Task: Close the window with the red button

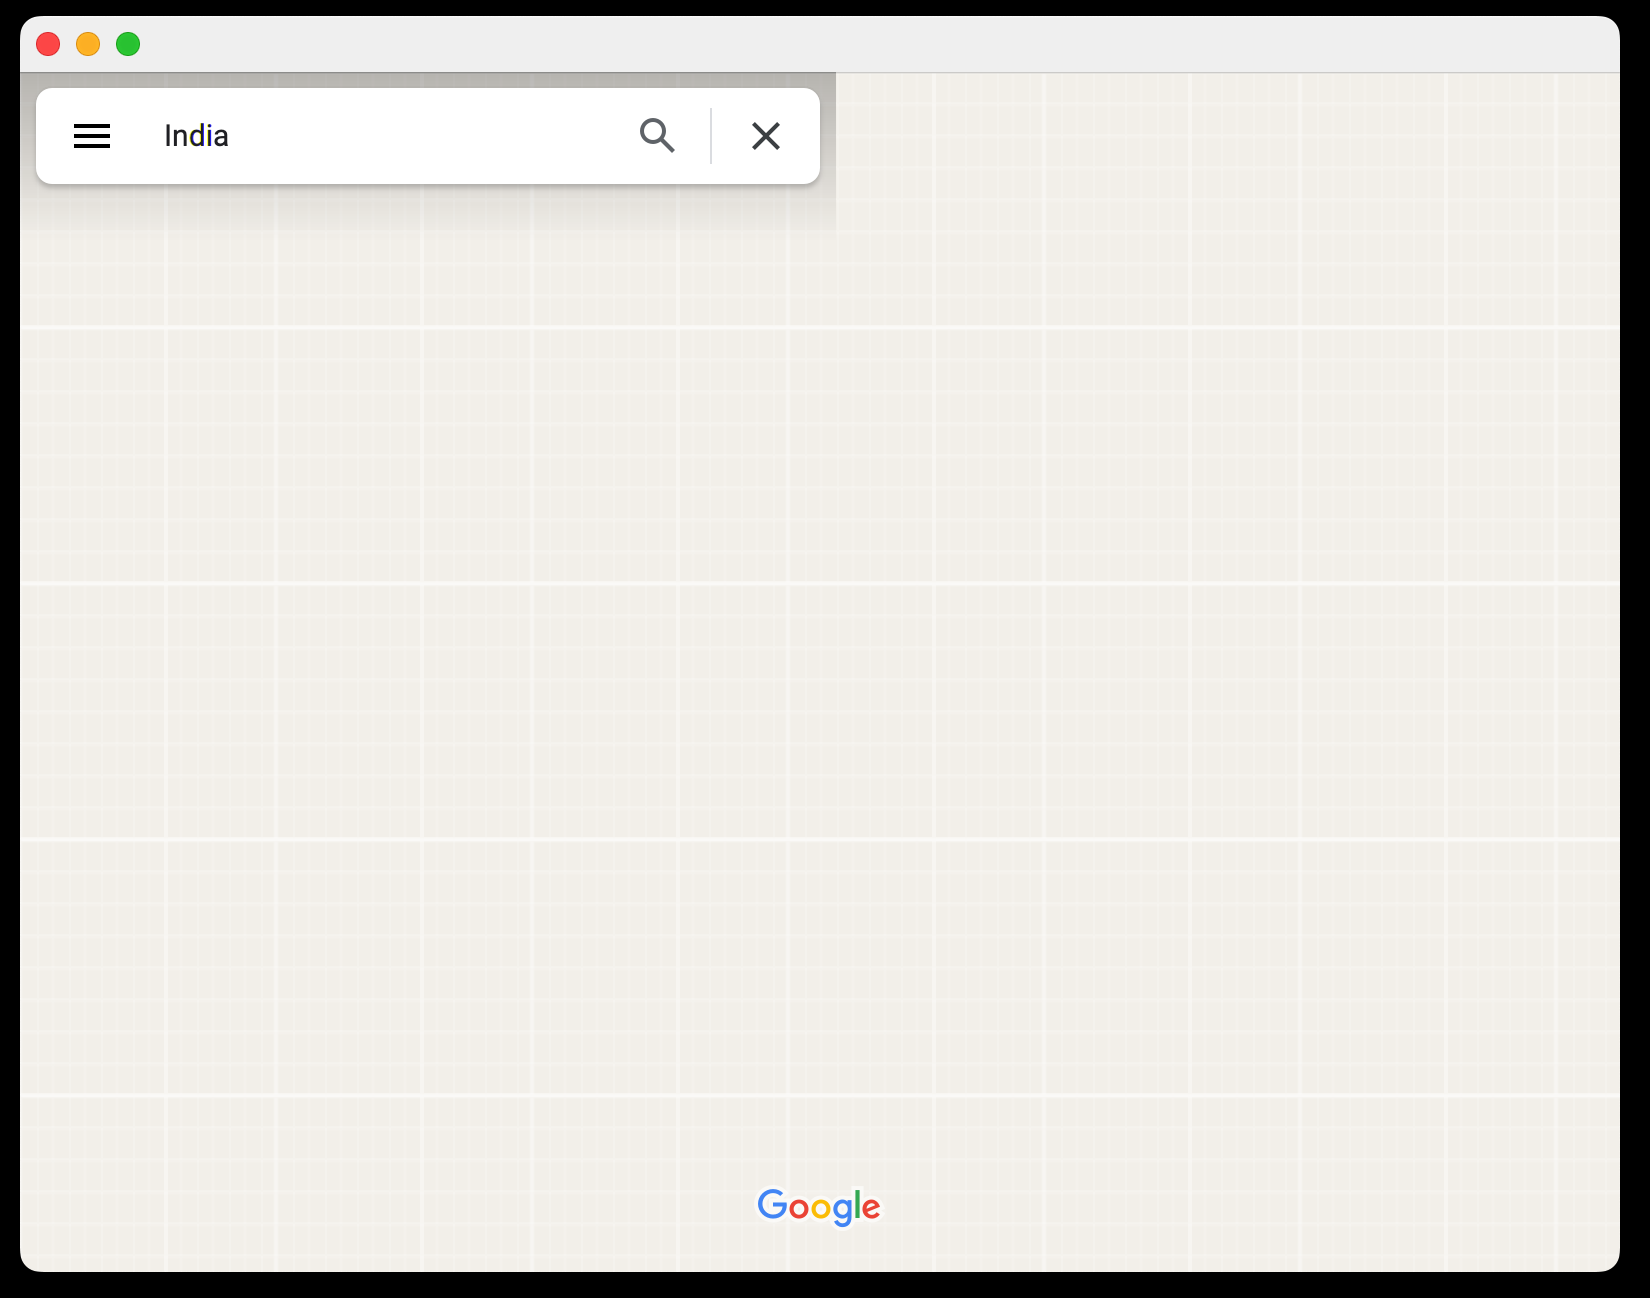Action: point(48,44)
